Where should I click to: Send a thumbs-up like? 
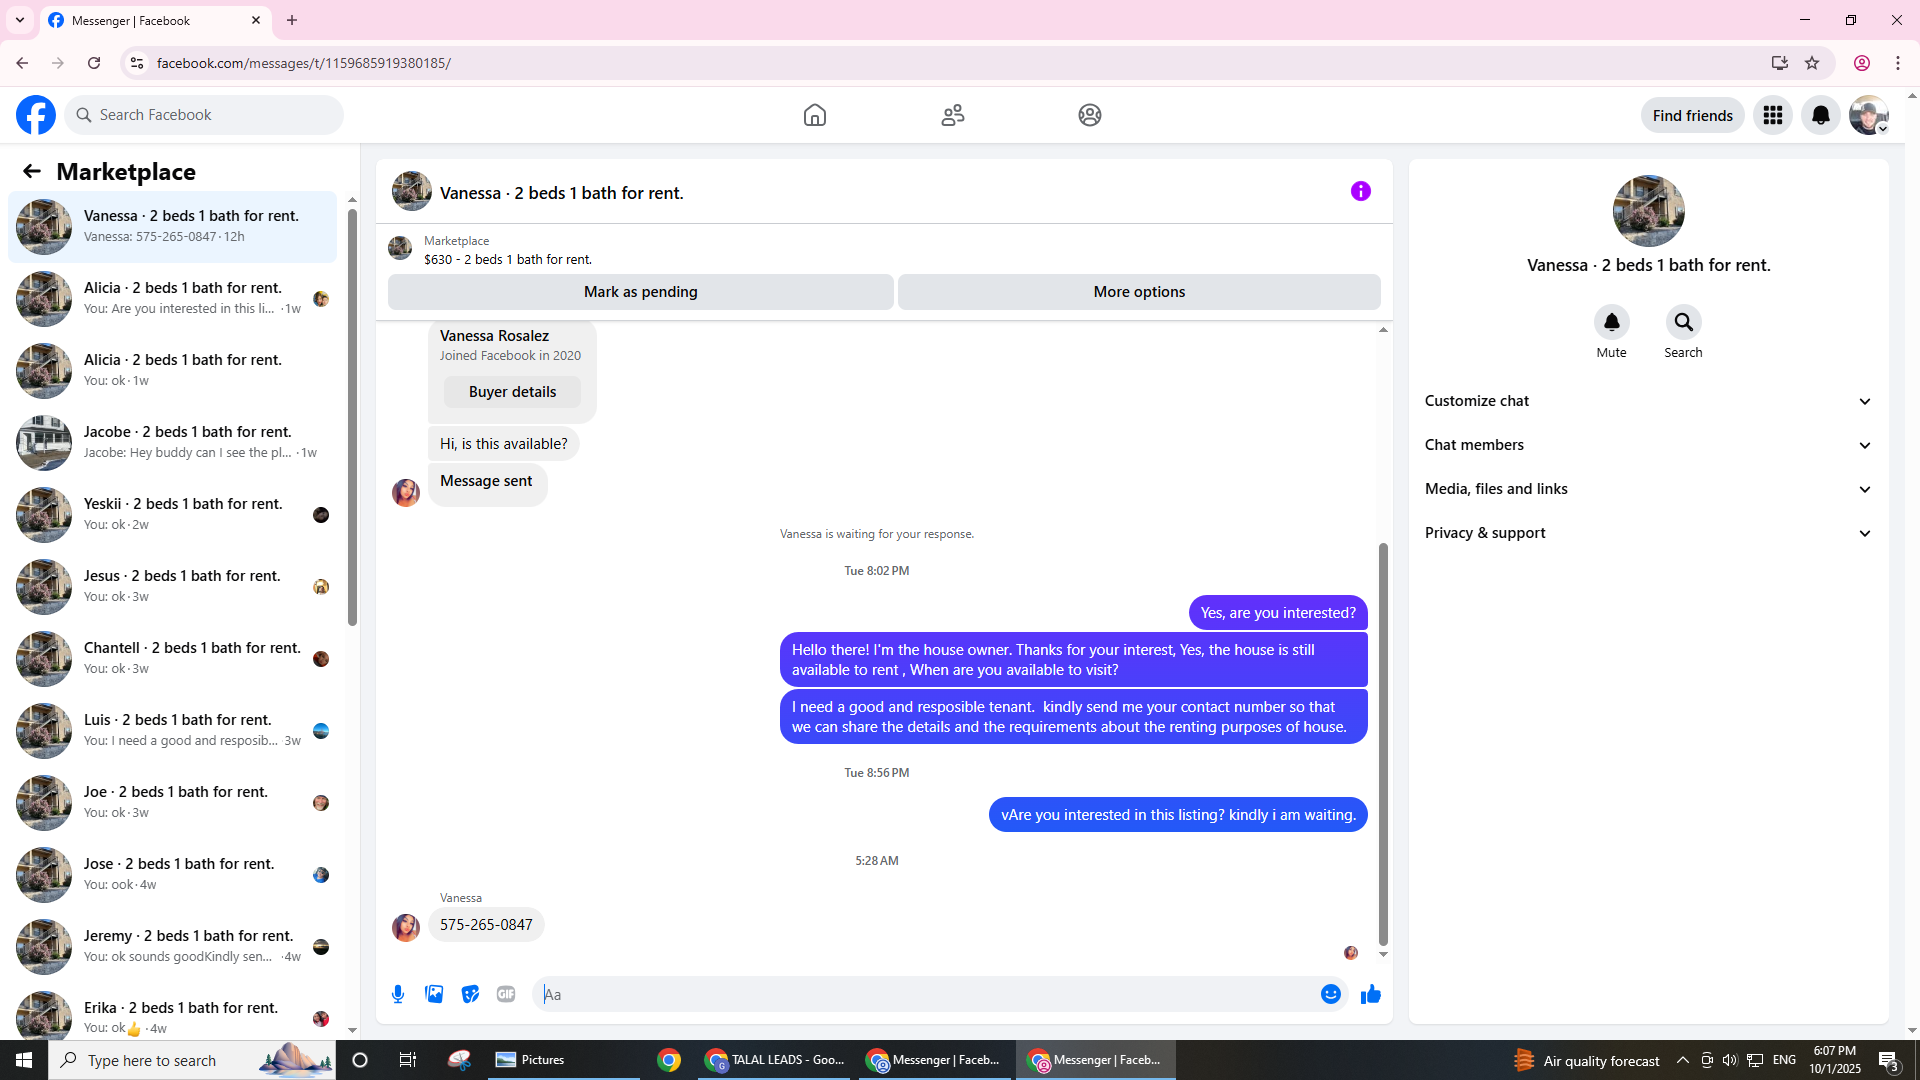pos(1371,994)
